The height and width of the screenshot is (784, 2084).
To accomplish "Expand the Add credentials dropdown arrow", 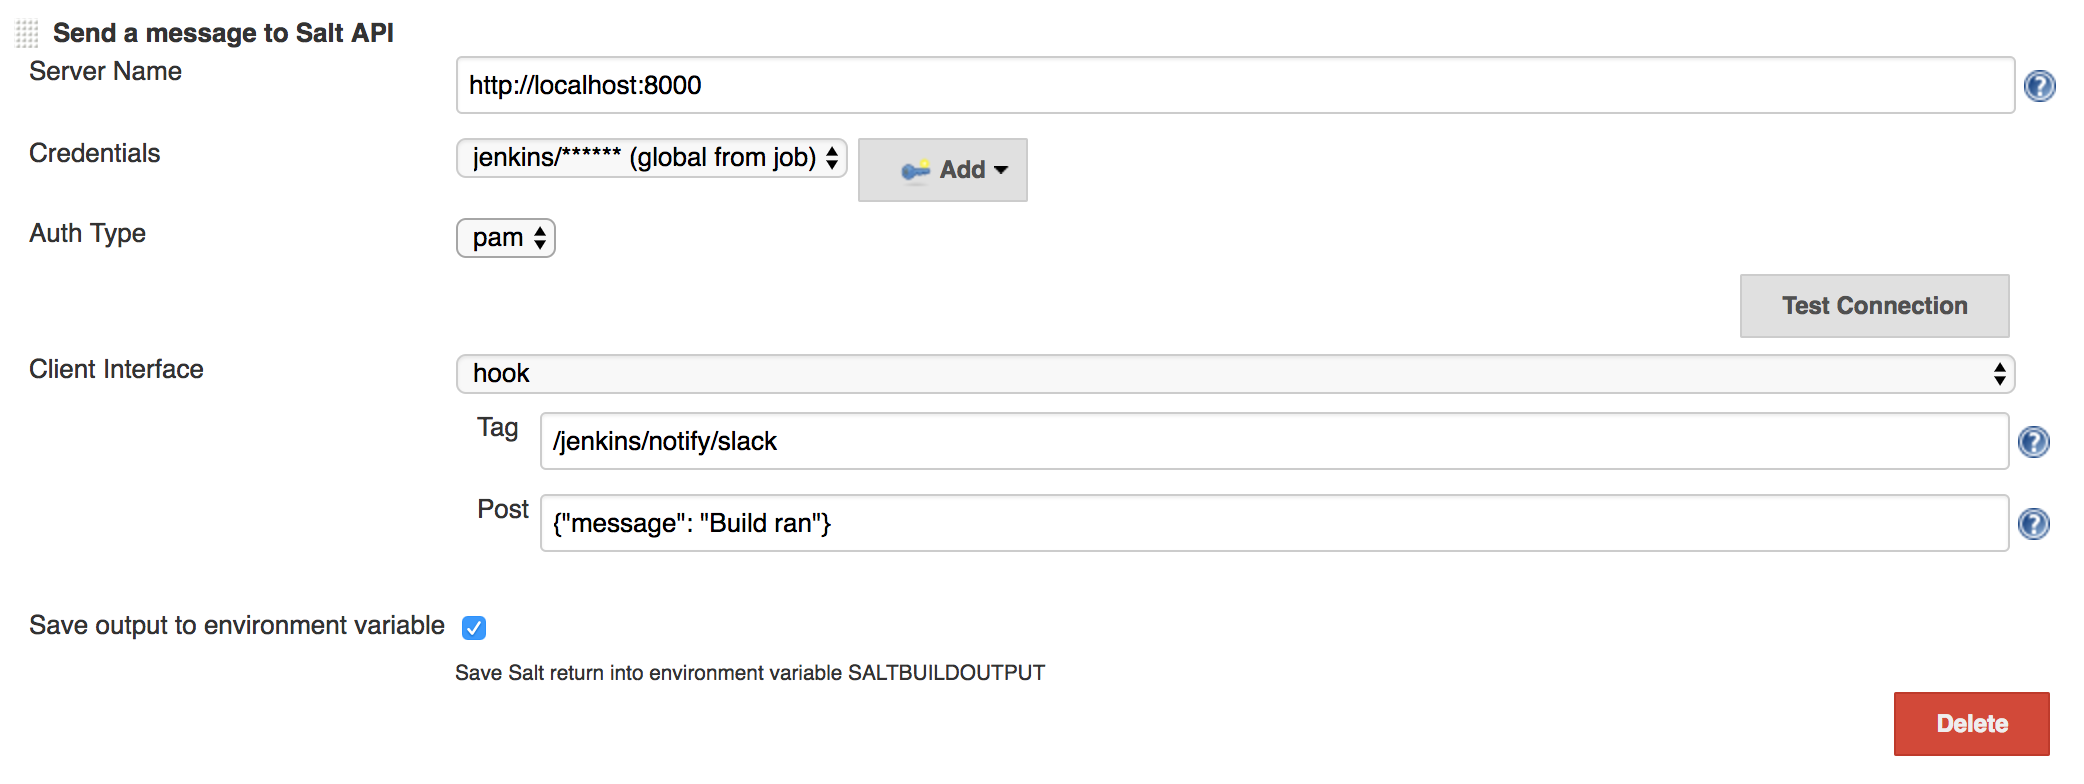I will coord(1003,170).
